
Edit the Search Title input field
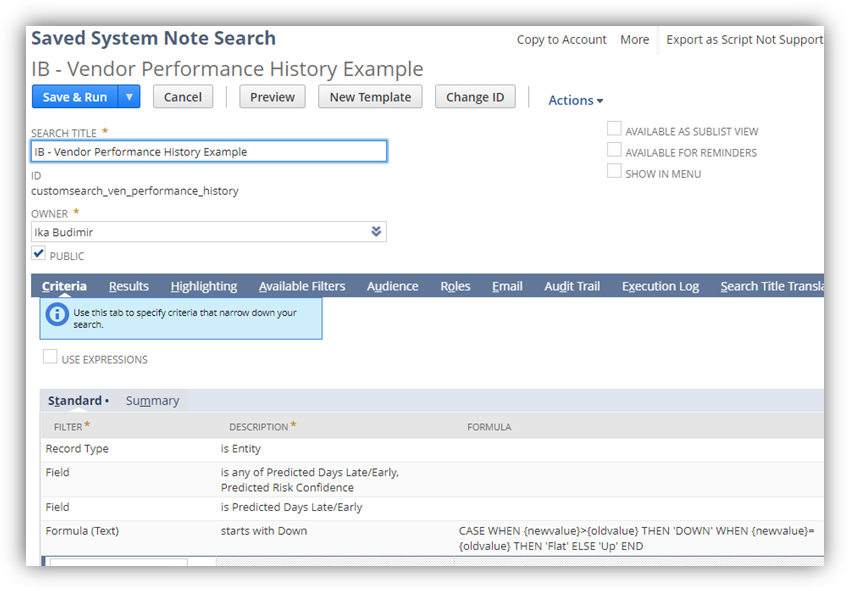tap(207, 150)
